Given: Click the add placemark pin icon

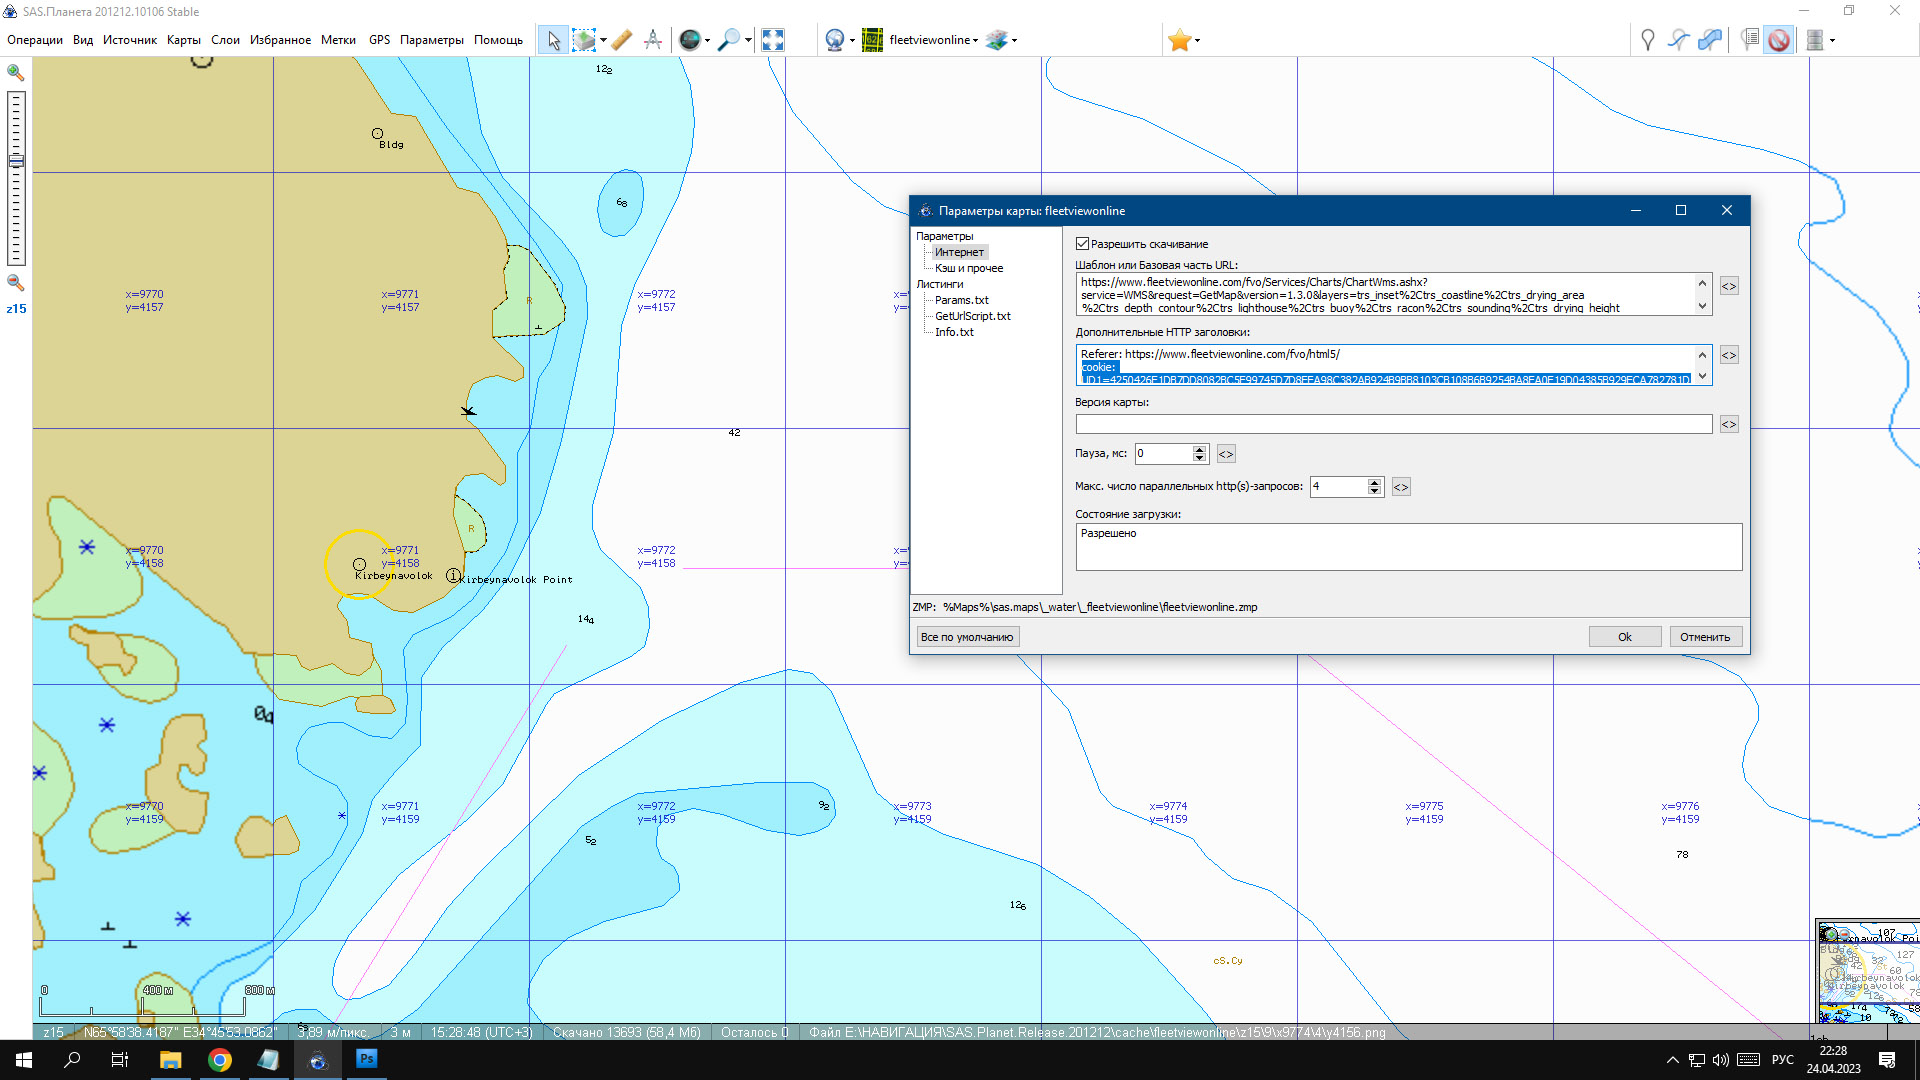Looking at the screenshot, I should 1647,40.
